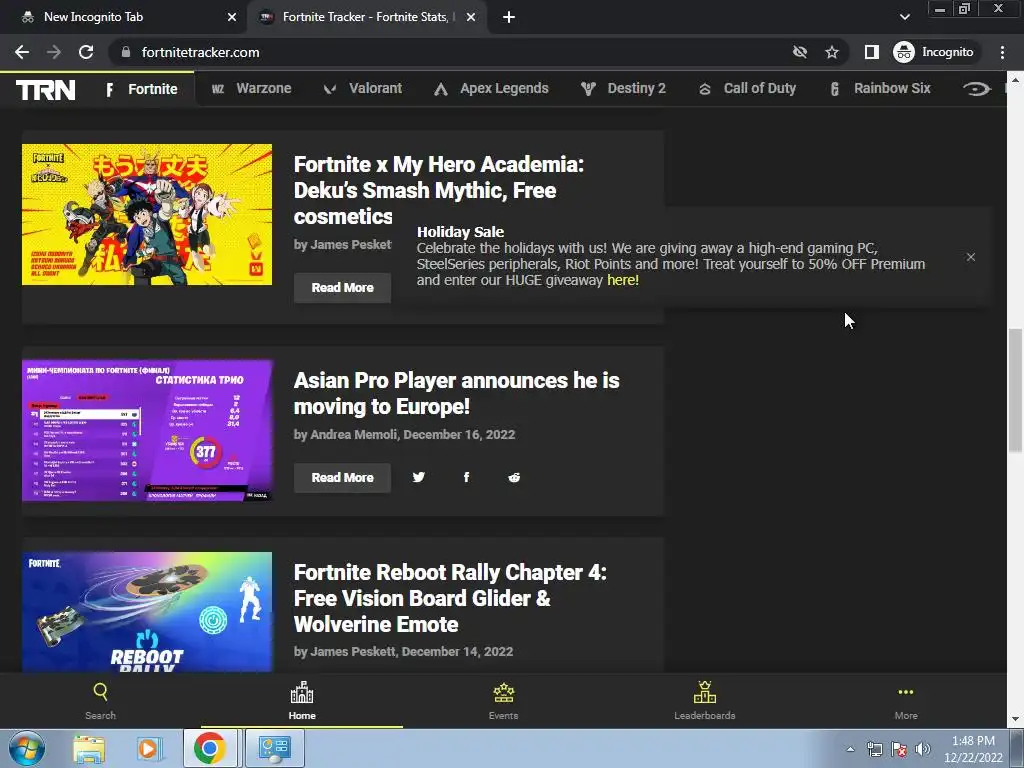Share Asian Pro Player article on Reddit
Screen dimensions: 1024x768
tap(514, 477)
